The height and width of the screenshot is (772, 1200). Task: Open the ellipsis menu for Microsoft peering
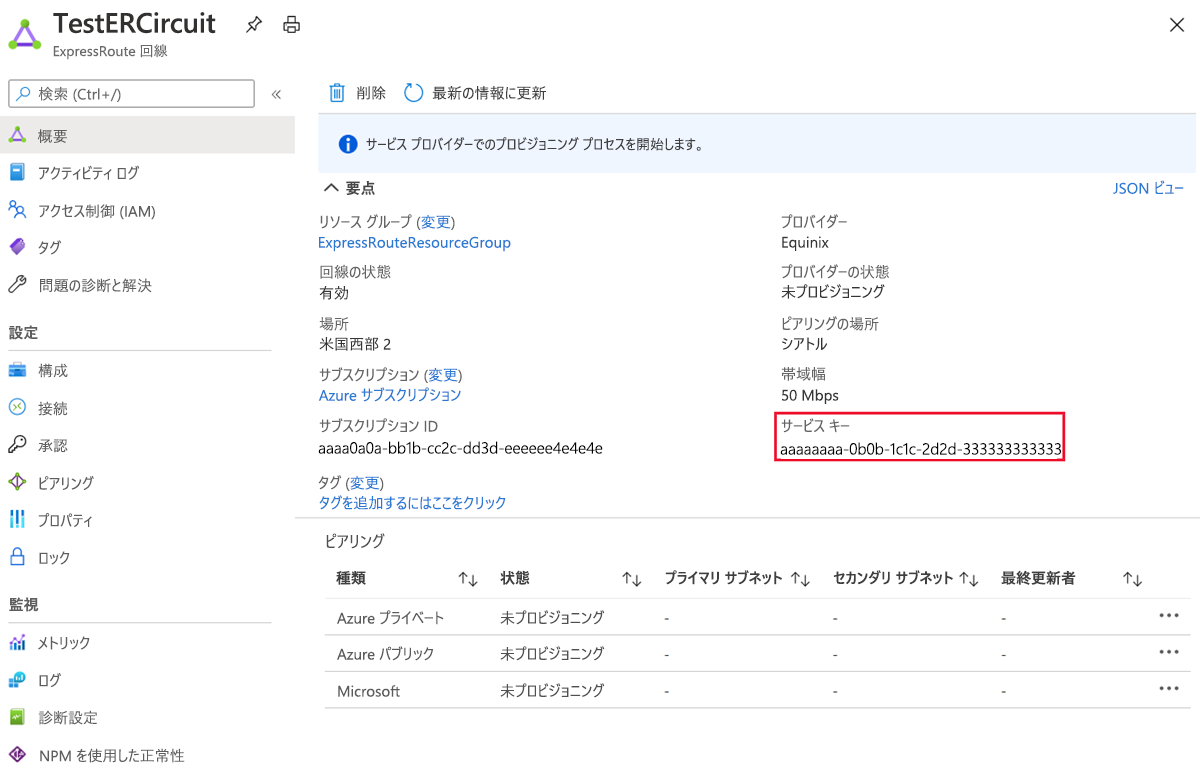(1168, 689)
